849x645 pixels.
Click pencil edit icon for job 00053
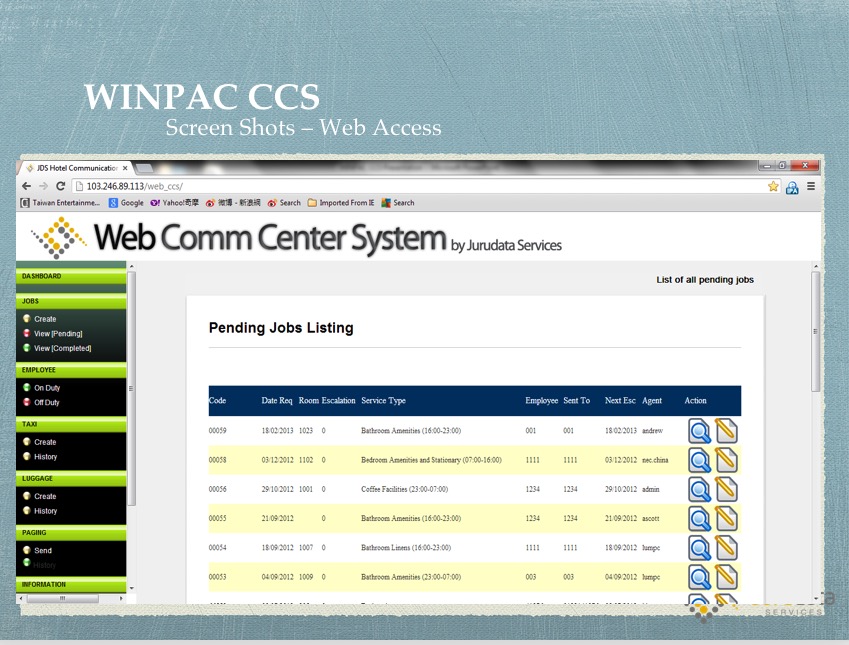[x=726, y=577]
